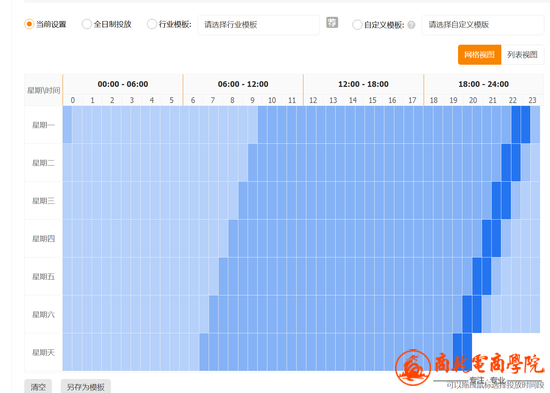
Task: Click hour 9 column header
Action: [x=252, y=100]
